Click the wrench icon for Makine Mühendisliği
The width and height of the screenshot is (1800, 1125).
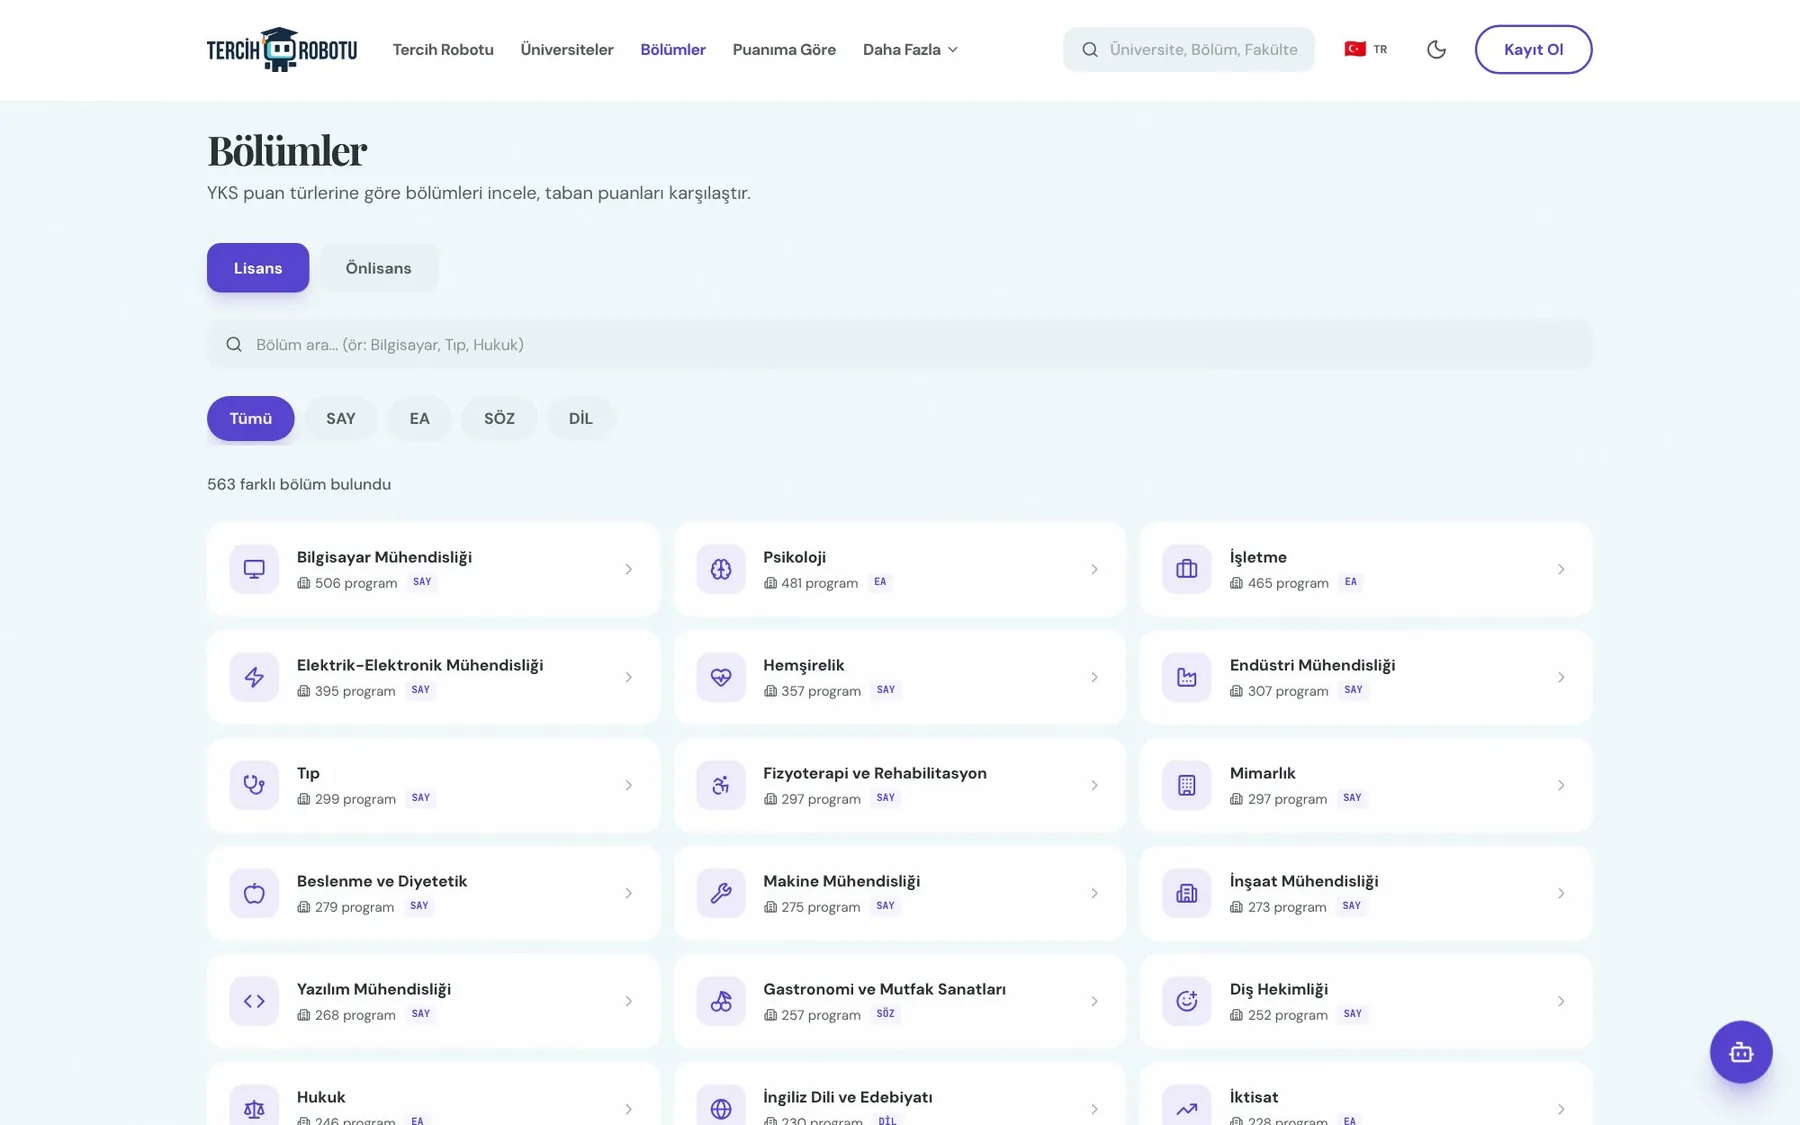(x=721, y=893)
